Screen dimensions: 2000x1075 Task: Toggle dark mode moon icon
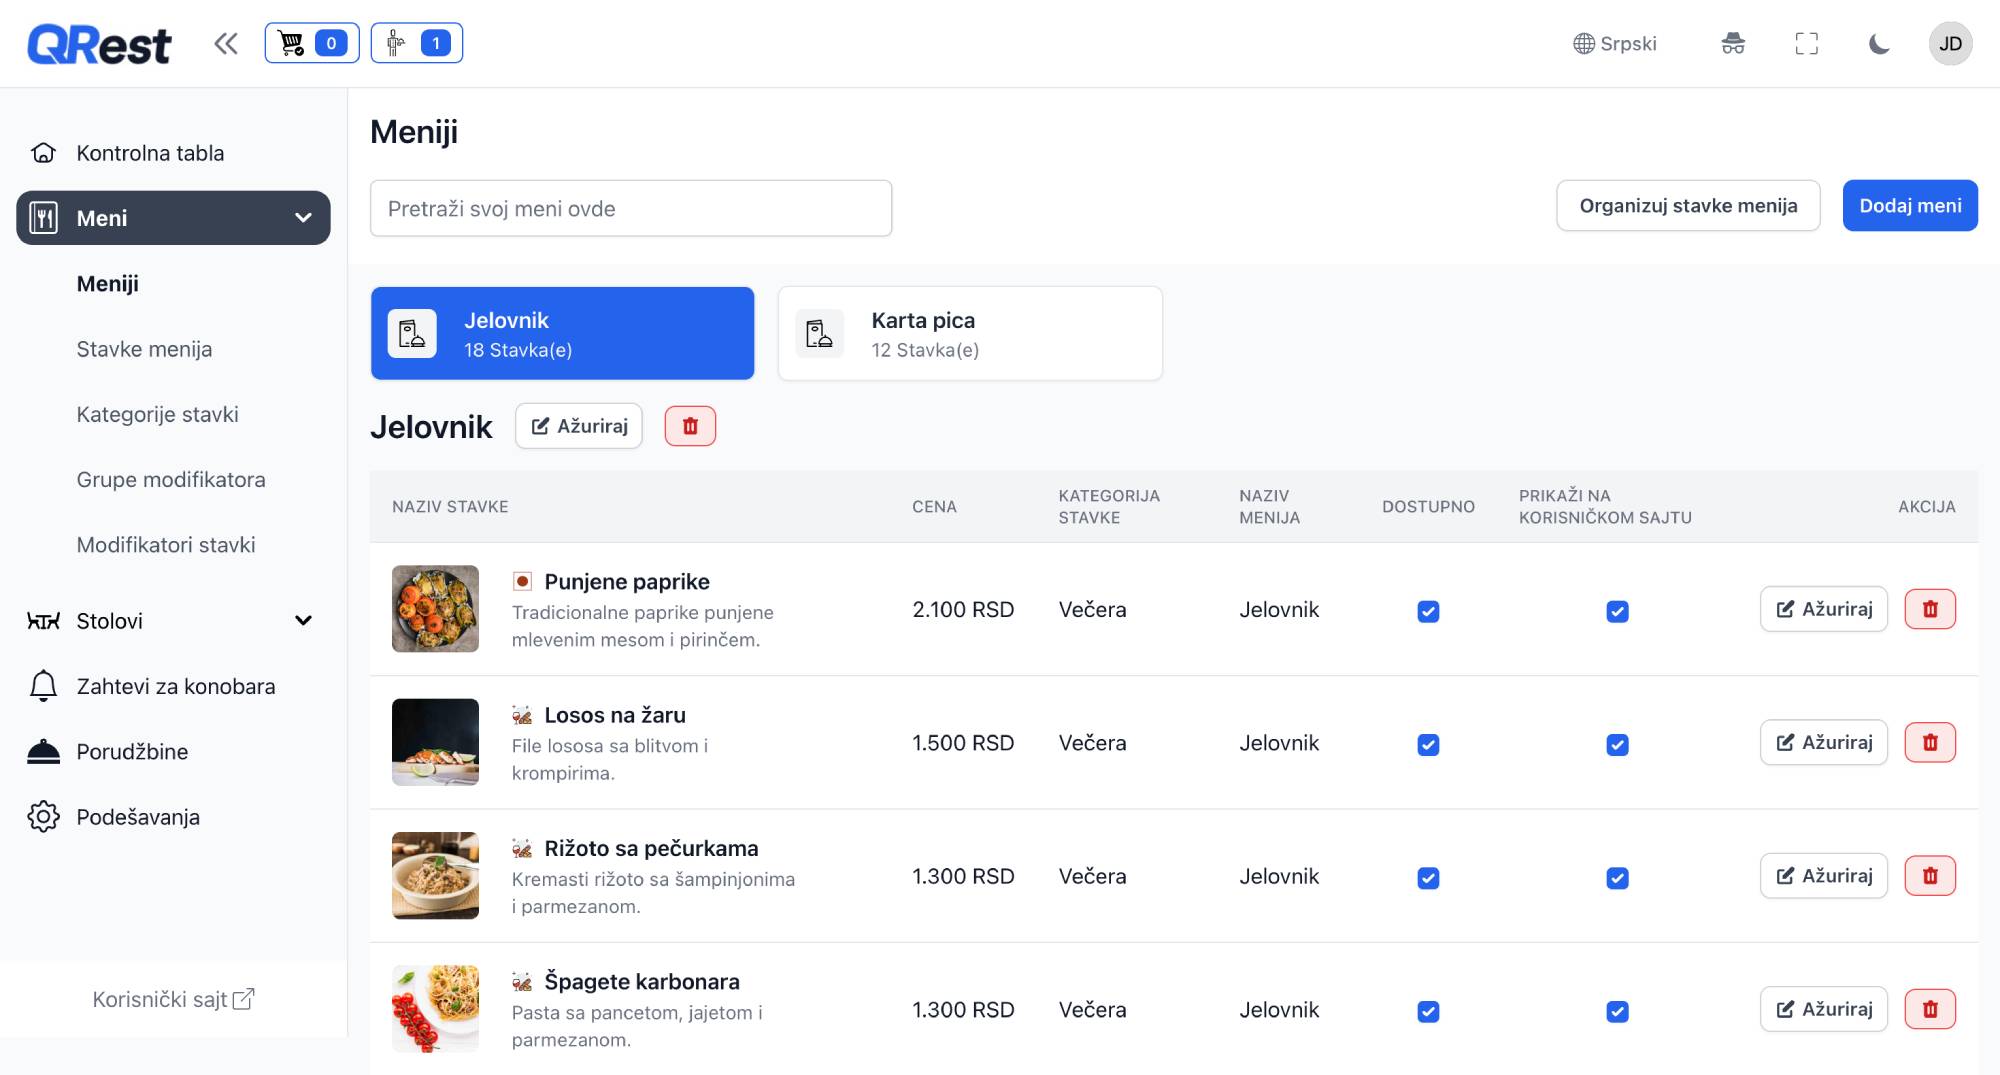1879,43
